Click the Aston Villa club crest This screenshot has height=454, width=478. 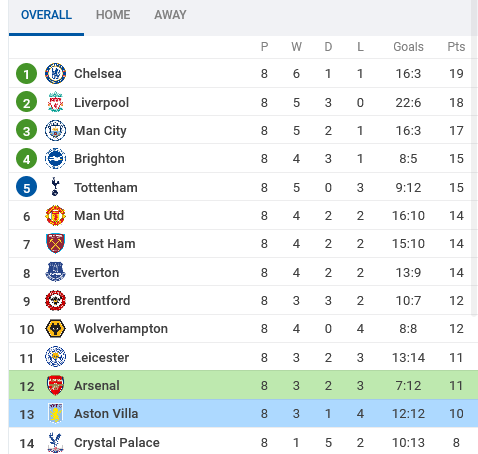click(55, 414)
